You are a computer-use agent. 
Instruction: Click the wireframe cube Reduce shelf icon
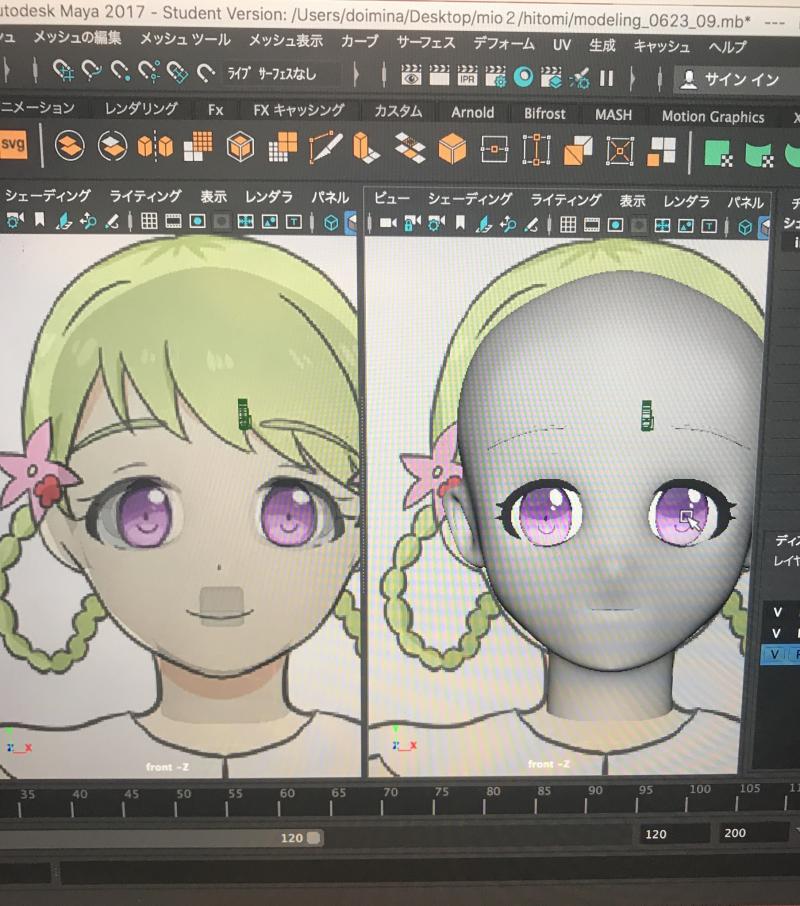tap(240, 147)
